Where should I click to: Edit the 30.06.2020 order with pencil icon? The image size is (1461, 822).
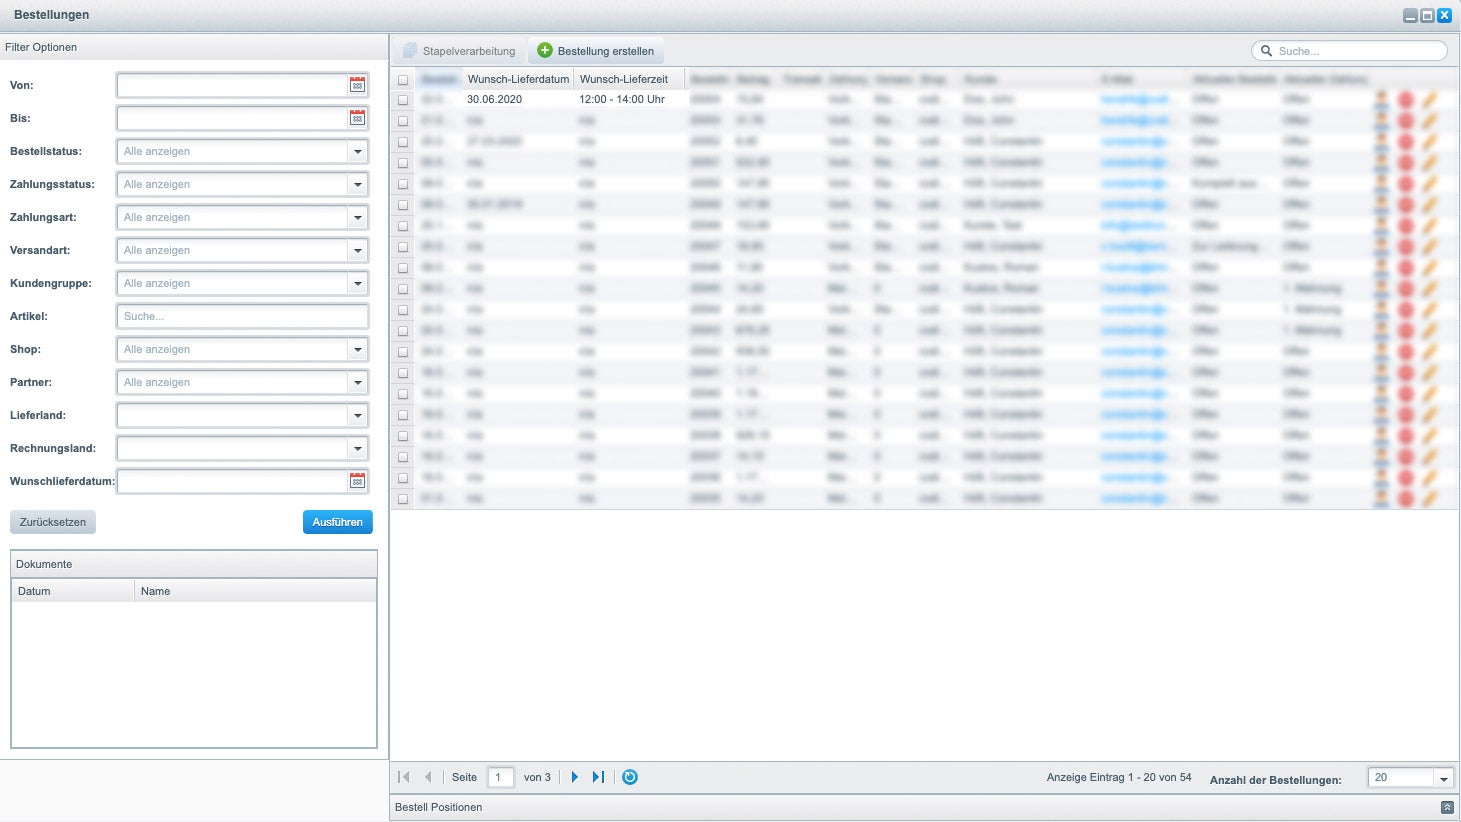[1429, 99]
